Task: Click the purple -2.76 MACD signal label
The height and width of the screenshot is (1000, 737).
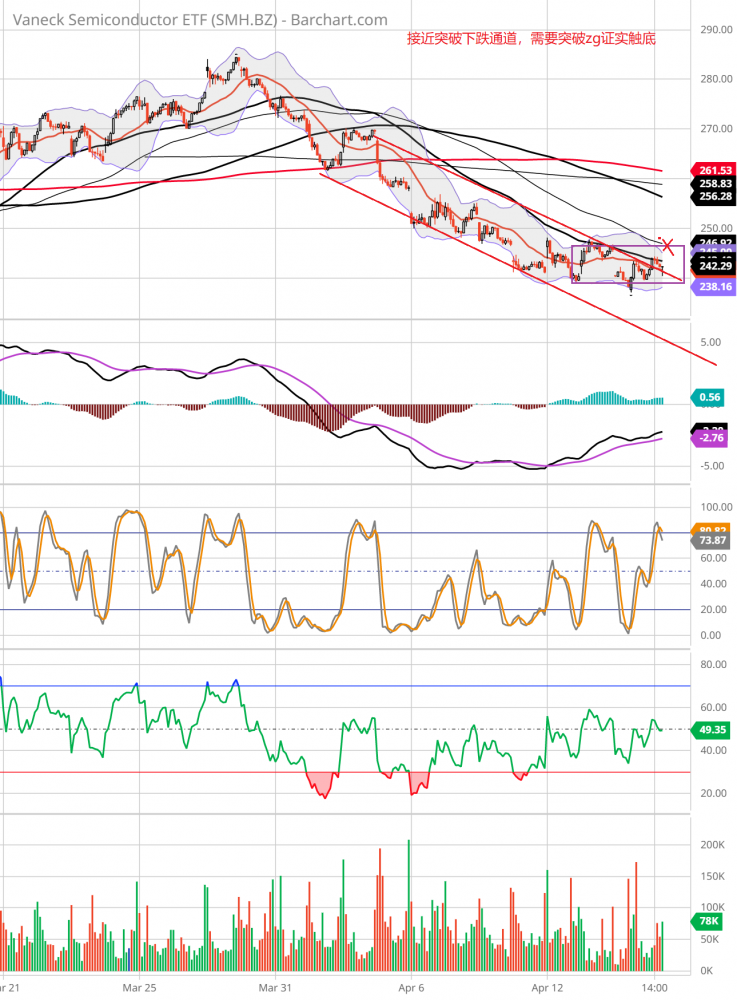Action: 711,438
